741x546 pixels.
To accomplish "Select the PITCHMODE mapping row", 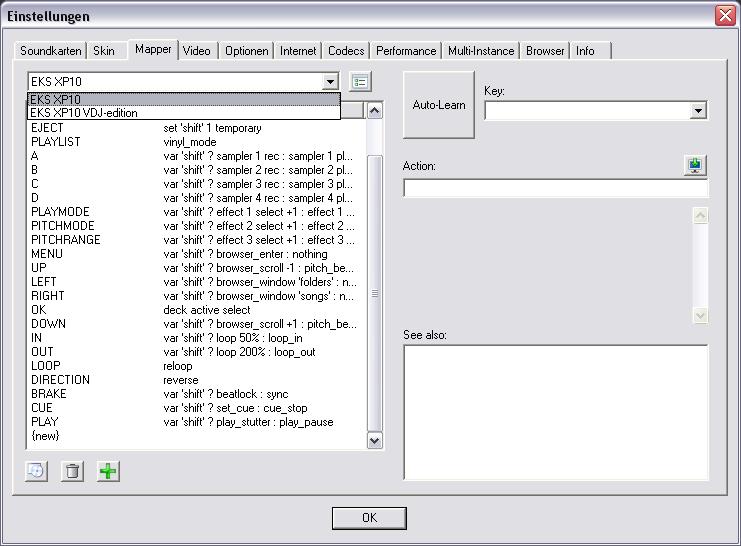I will coord(197,226).
